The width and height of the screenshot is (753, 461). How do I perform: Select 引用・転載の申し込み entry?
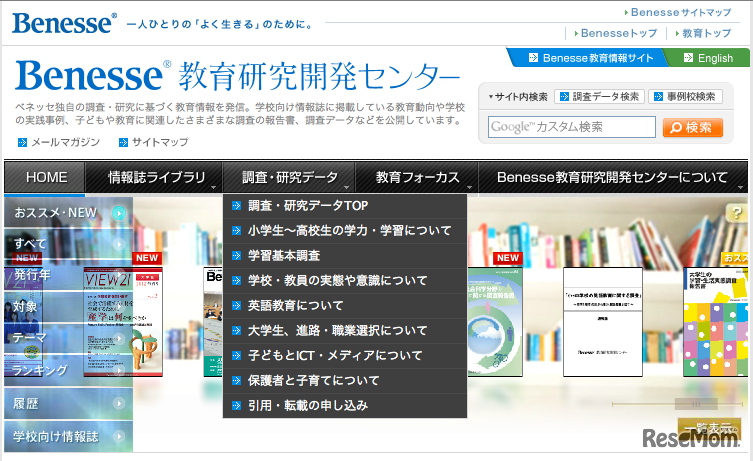pos(345,405)
